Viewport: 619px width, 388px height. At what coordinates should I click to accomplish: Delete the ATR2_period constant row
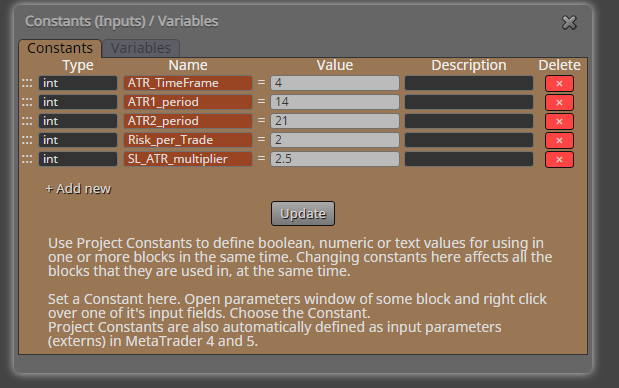click(559, 121)
